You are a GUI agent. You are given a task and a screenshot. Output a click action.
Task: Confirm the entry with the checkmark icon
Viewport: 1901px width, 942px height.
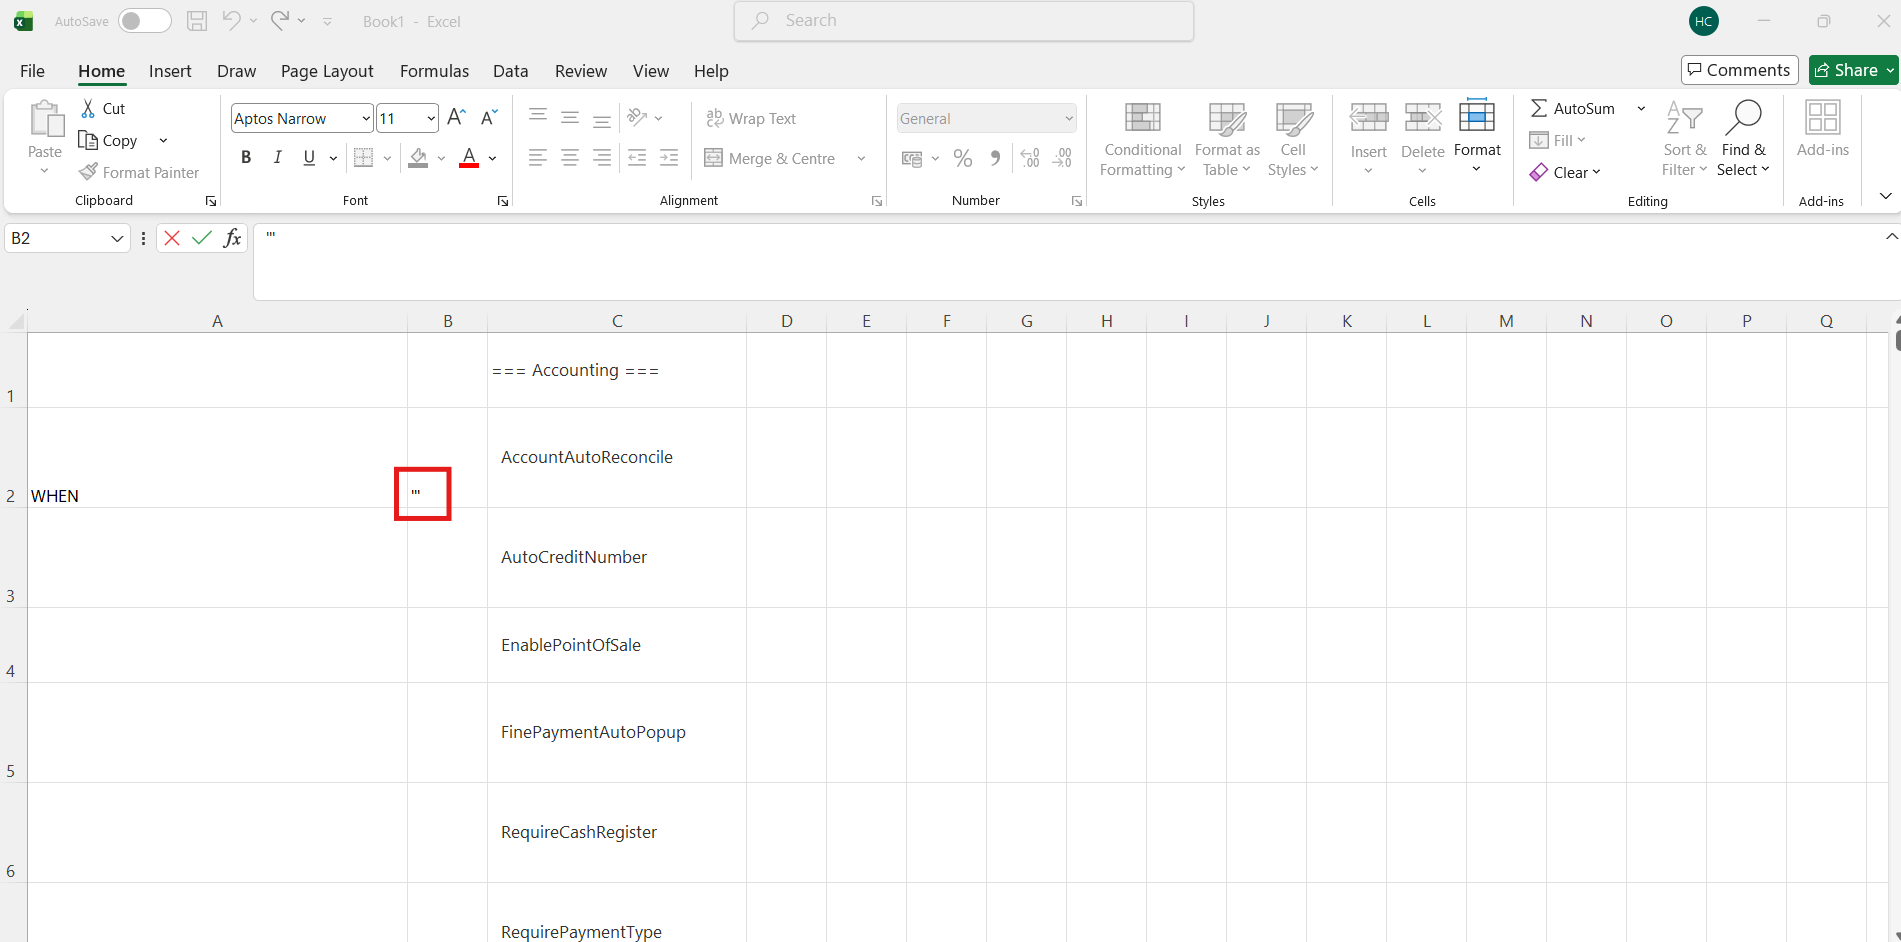click(202, 238)
